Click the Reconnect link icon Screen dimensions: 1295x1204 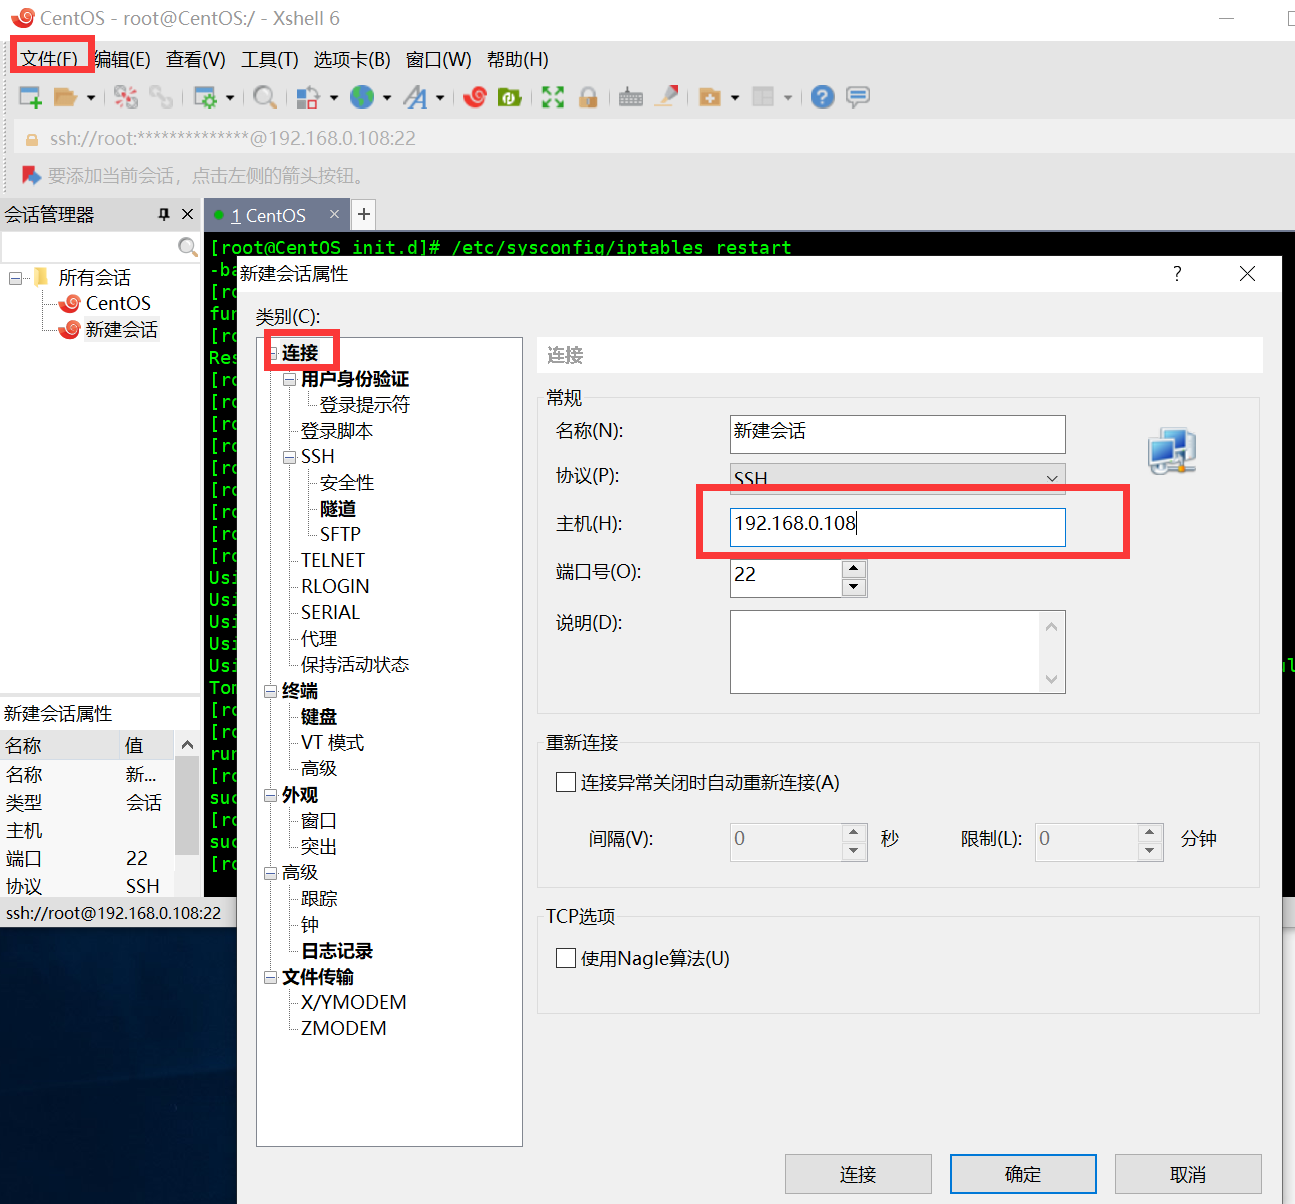click(x=161, y=97)
